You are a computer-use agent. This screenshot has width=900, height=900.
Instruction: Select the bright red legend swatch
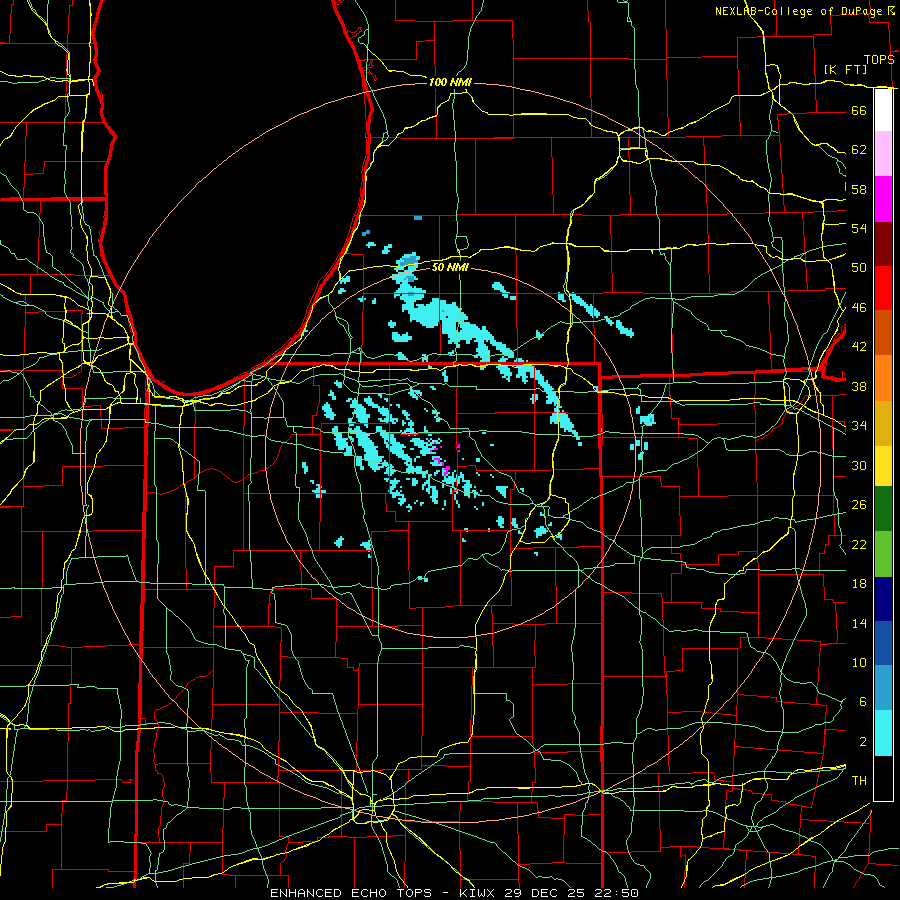(883, 288)
